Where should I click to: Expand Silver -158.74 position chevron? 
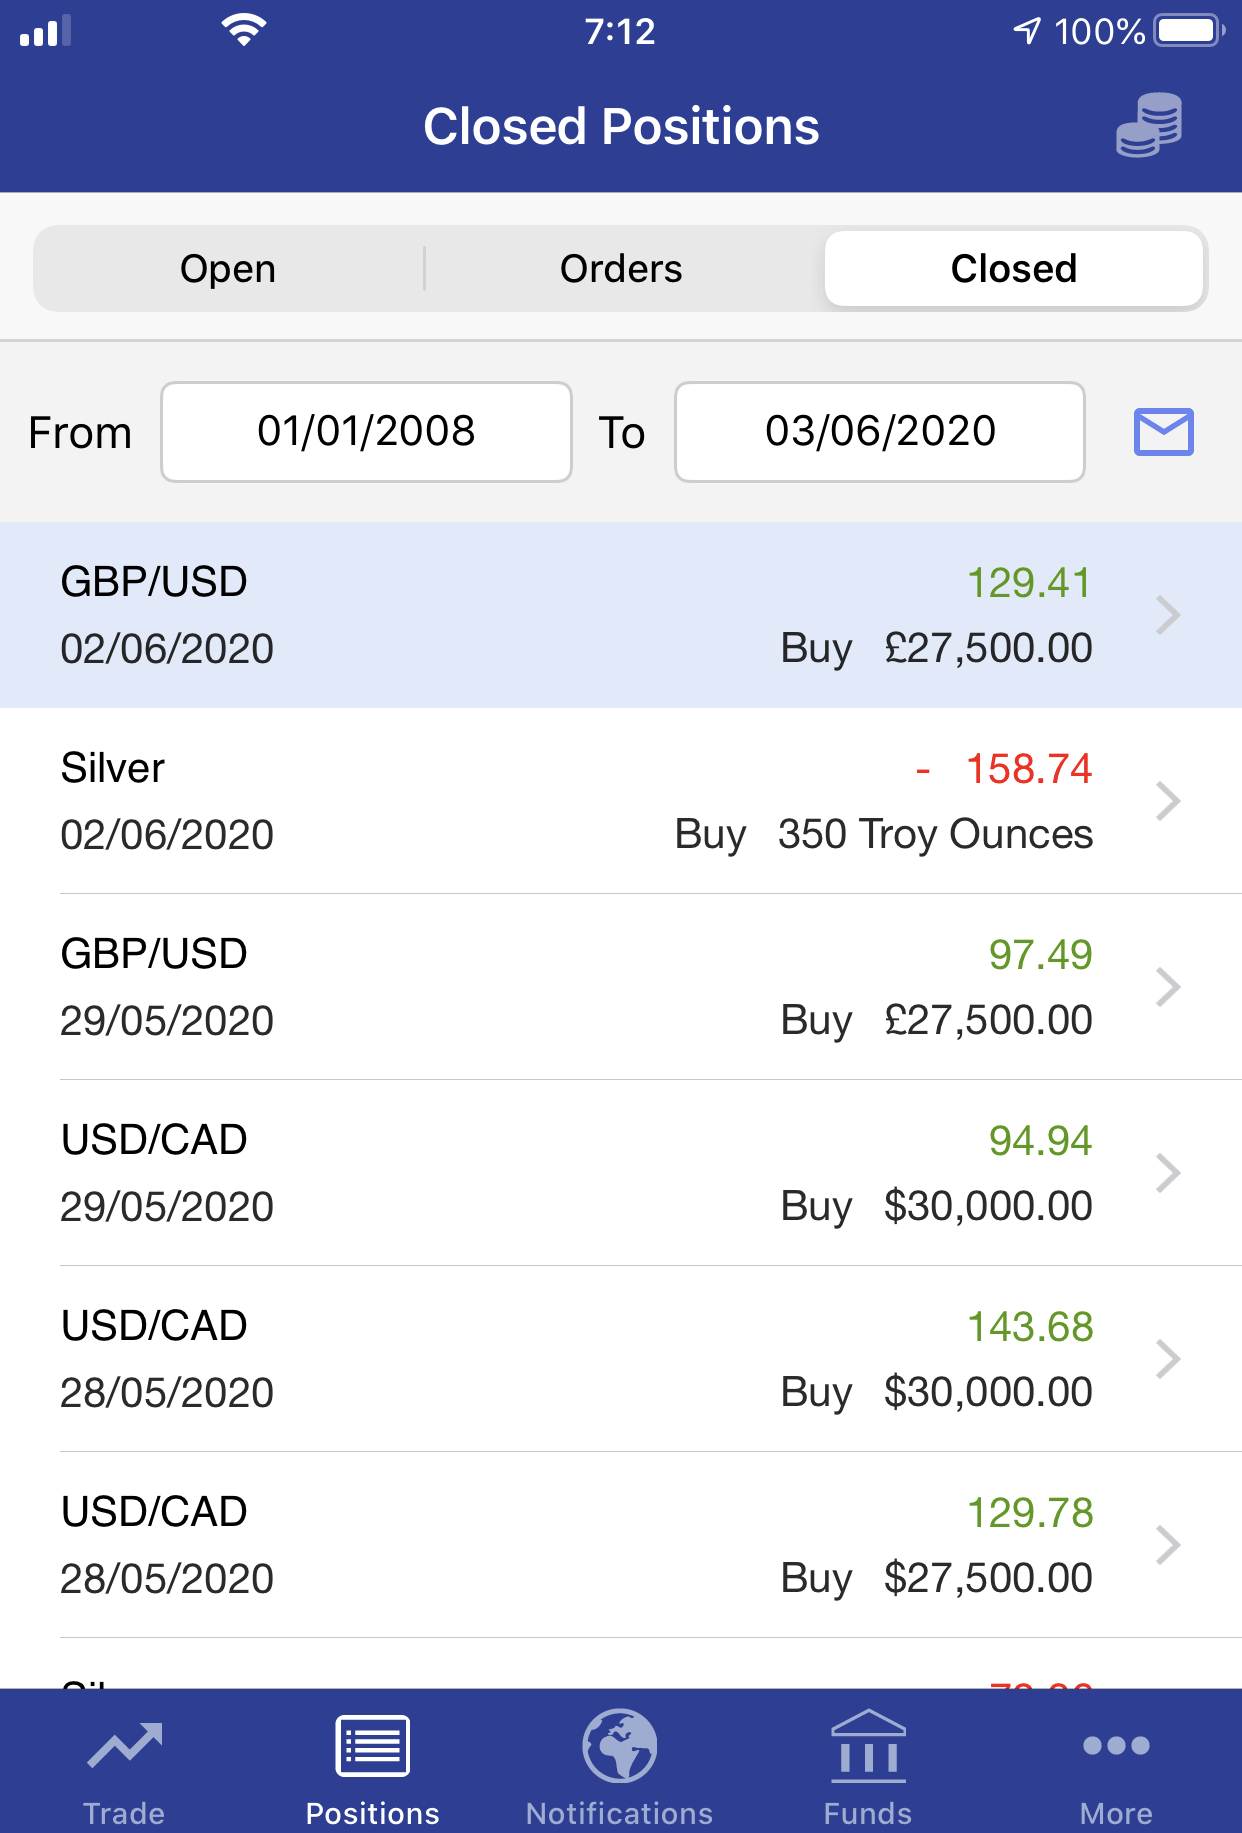pos(1167,801)
